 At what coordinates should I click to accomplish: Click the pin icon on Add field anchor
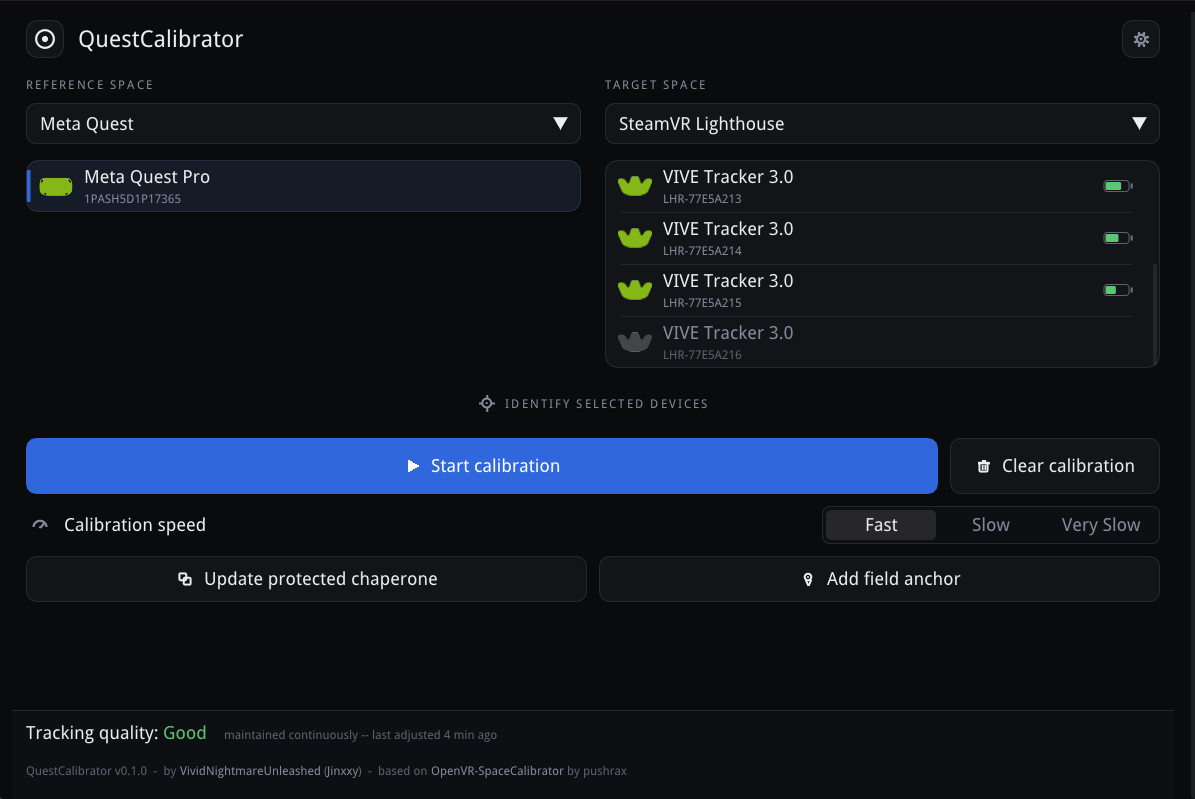808,579
